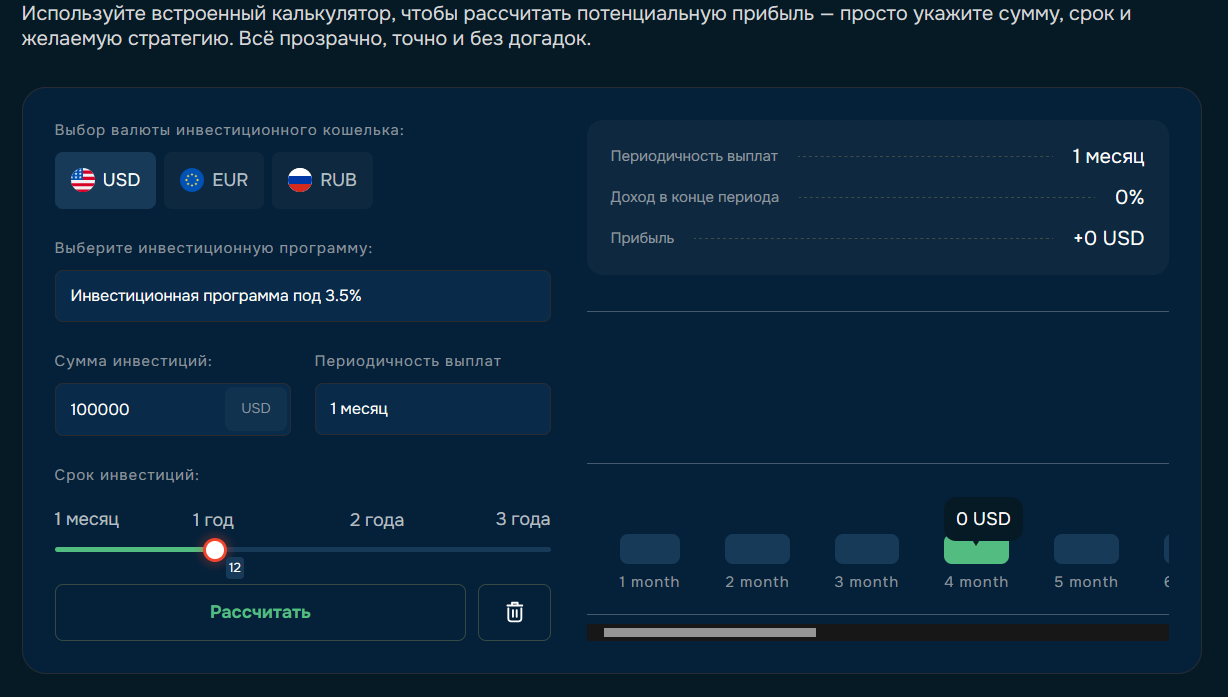
Task: Set term to 3 года label
Action: 523,520
